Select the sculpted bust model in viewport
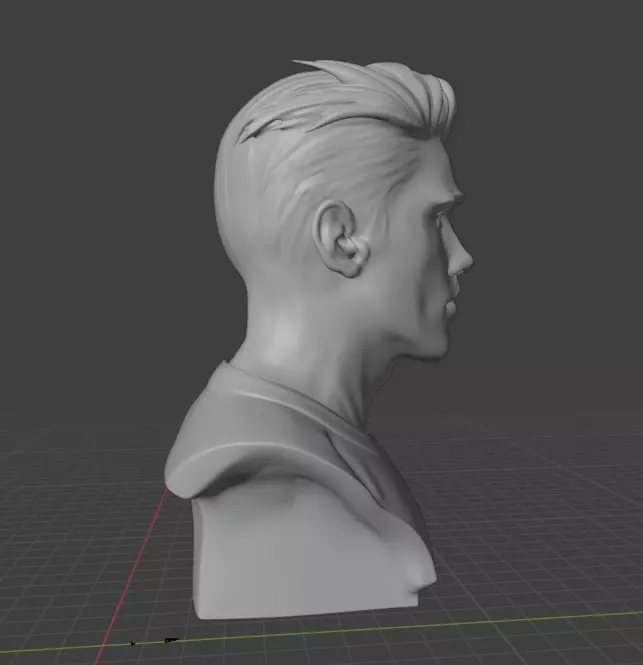The height and width of the screenshot is (665, 643). 318,339
